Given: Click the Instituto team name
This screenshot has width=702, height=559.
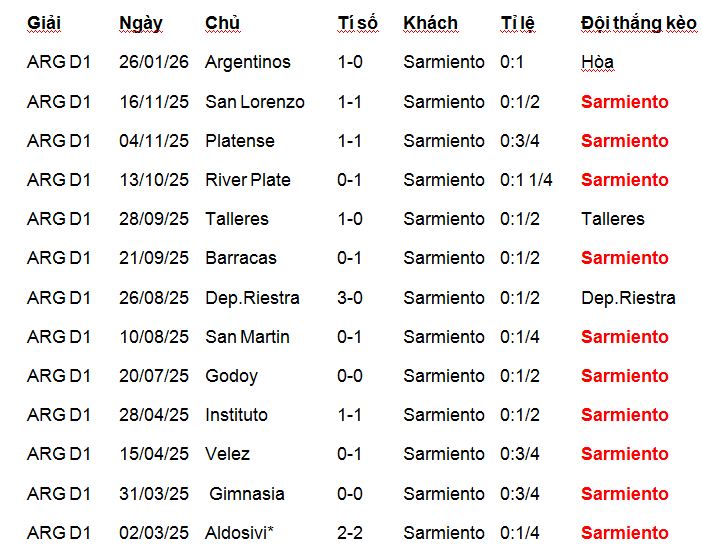Looking at the screenshot, I should pyautogui.click(x=236, y=415).
